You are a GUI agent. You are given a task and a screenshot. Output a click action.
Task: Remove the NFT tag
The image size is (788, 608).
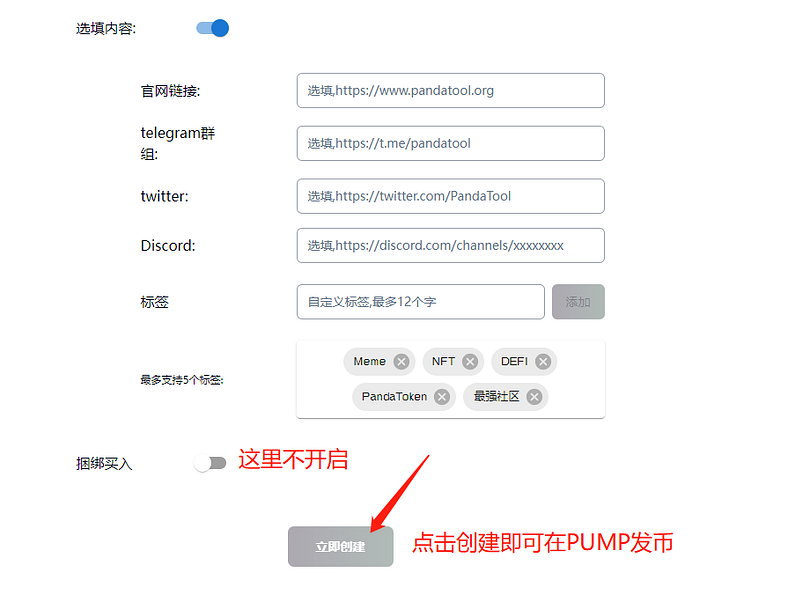click(470, 362)
